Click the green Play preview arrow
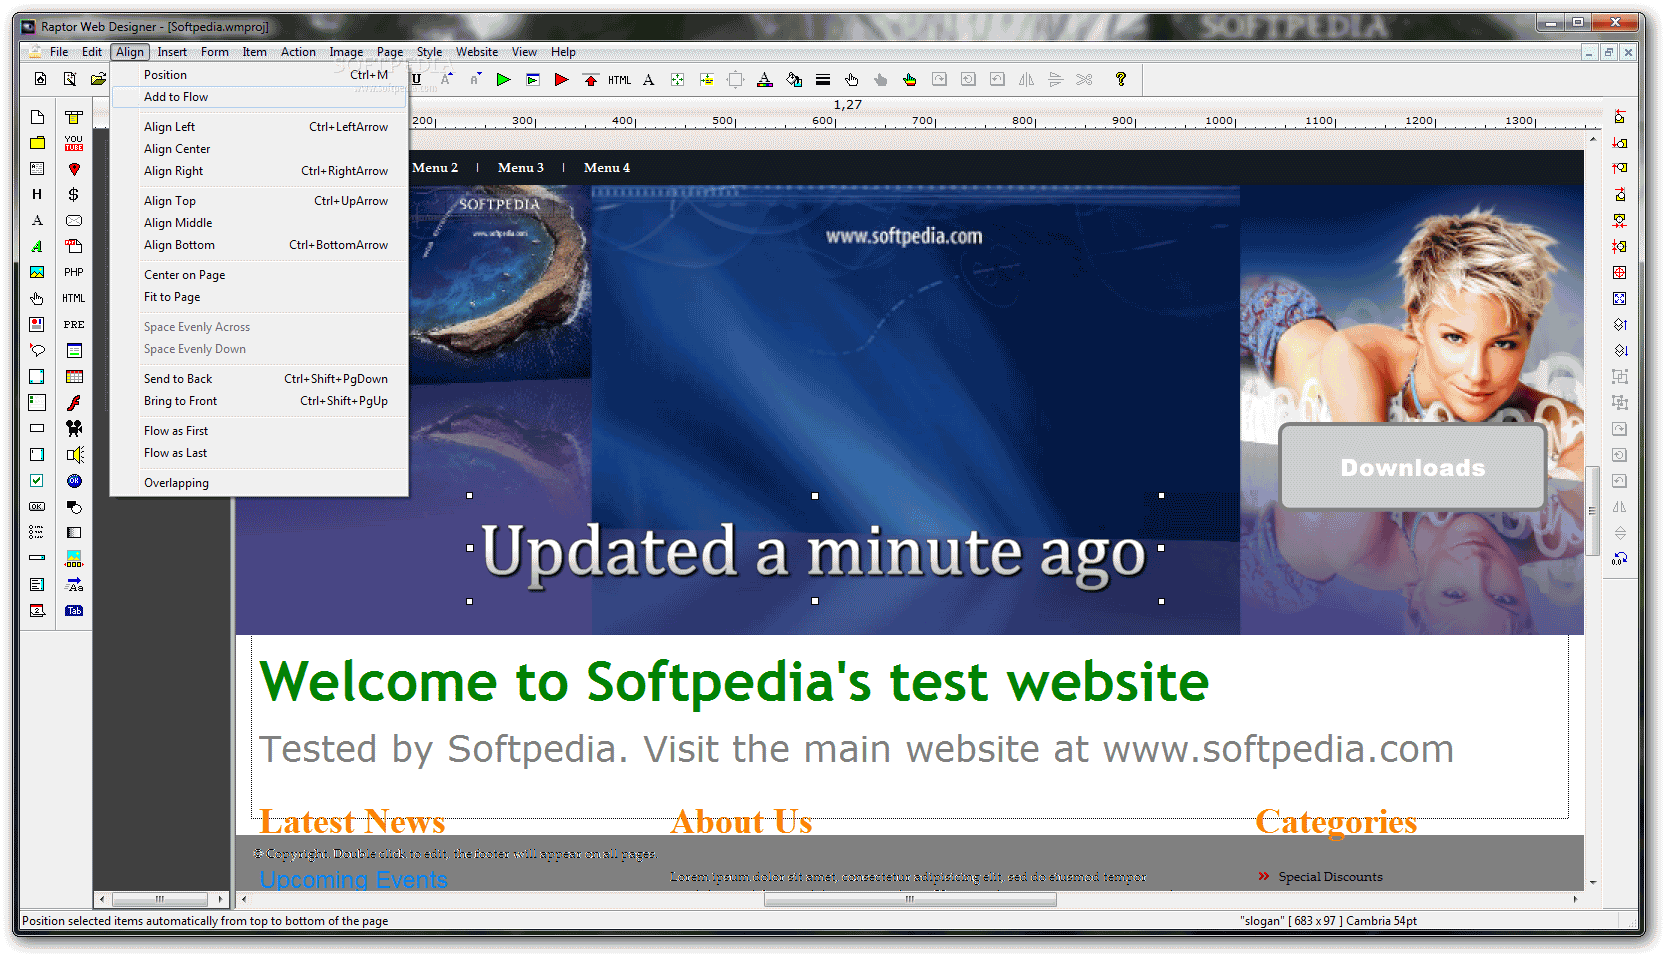The height and width of the screenshot is (957, 1666). [x=503, y=79]
